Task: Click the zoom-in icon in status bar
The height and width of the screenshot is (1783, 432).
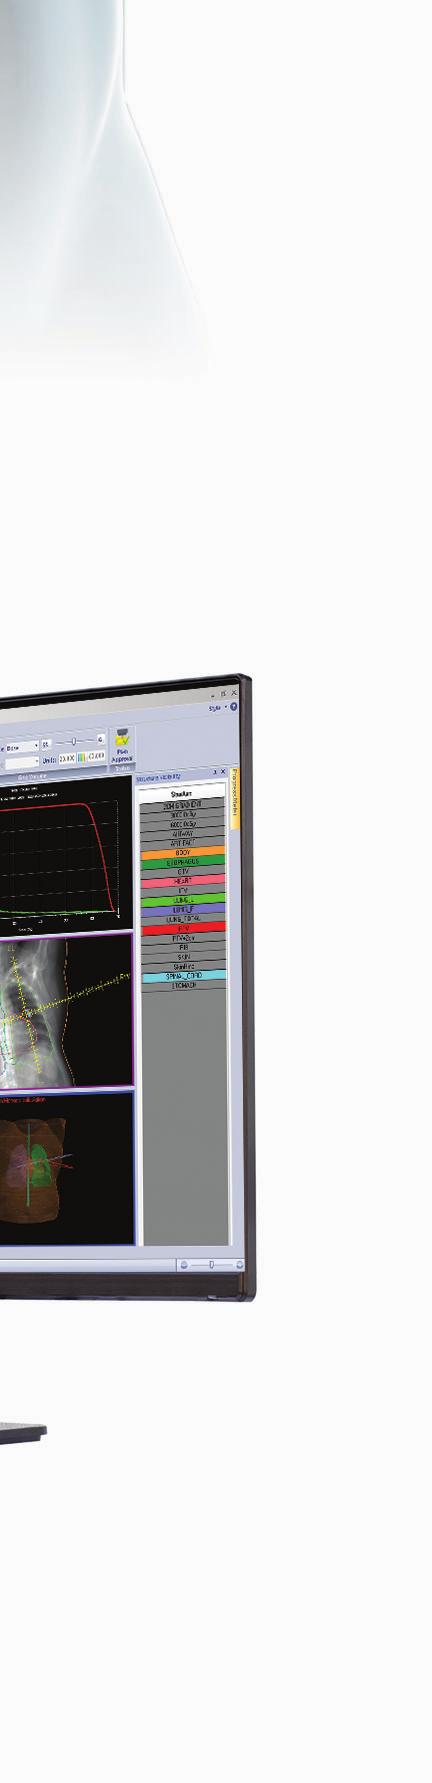Action: tap(240, 1264)
